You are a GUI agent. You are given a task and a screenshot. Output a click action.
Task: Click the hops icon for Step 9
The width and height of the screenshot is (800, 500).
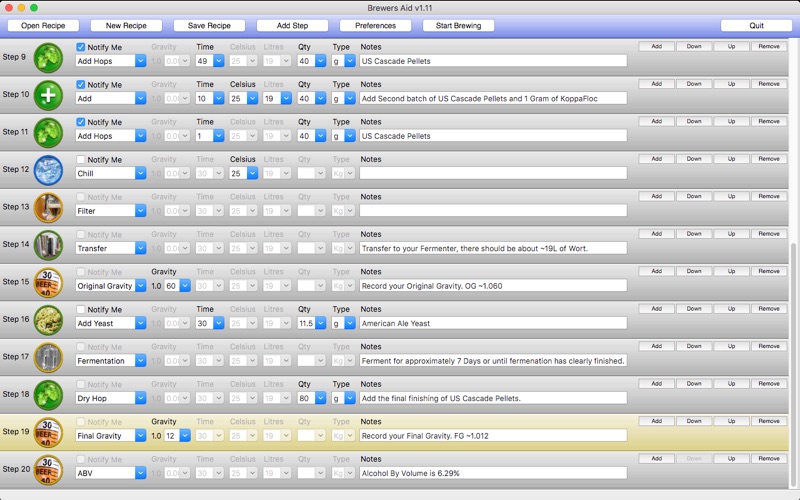(x=48, y=57)
